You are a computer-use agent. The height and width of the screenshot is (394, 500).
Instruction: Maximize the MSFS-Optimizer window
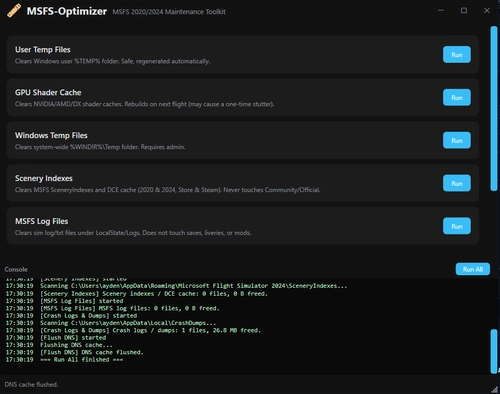click(x=464, y=11)
